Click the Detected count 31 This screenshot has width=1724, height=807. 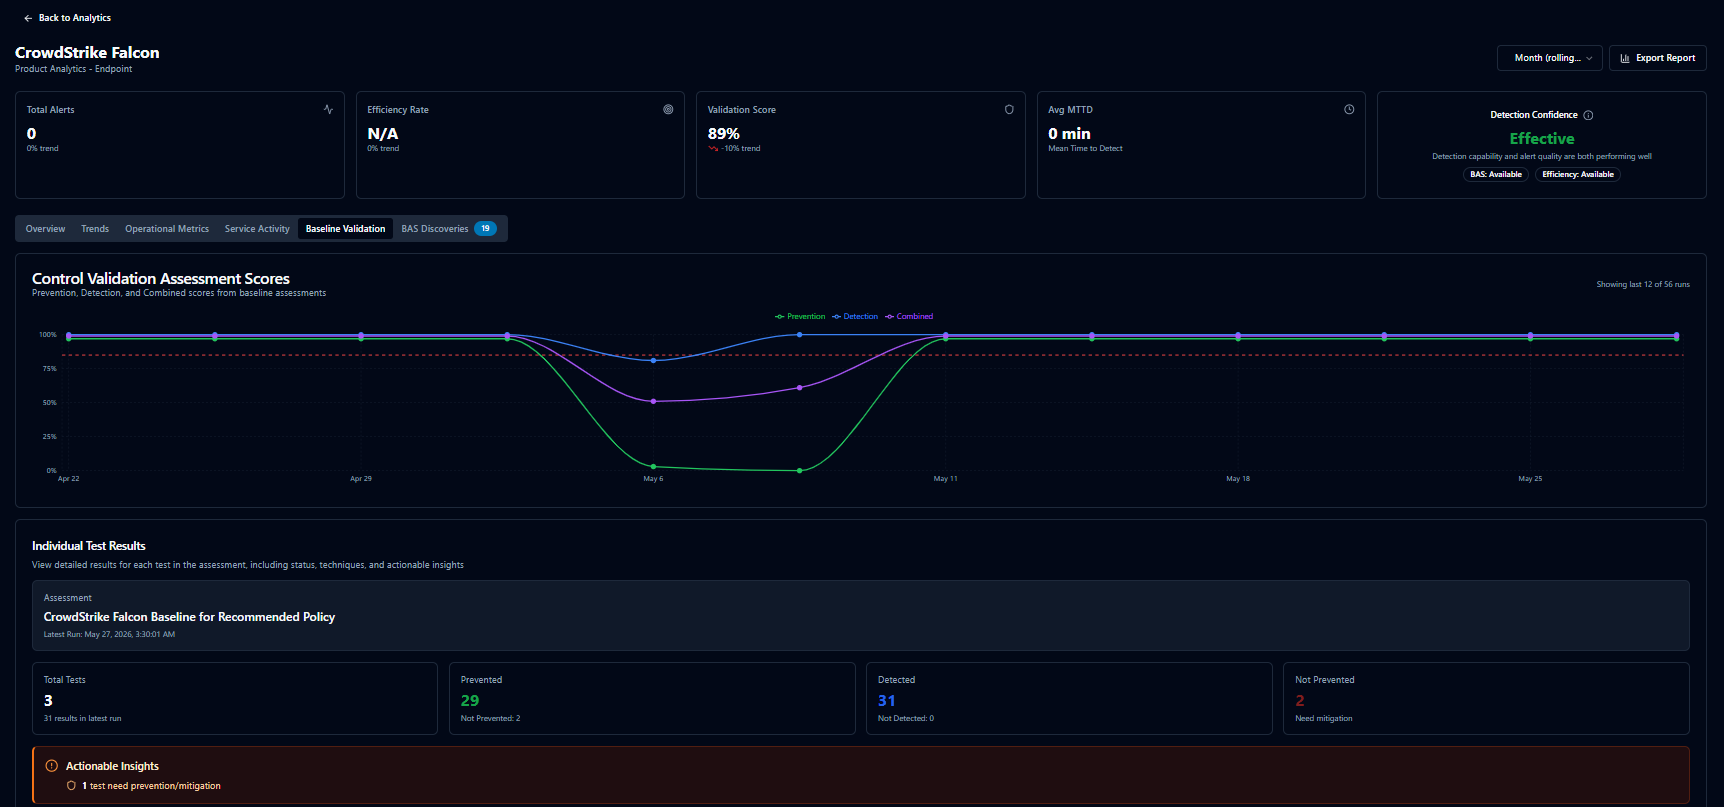[x=886, y=701]
